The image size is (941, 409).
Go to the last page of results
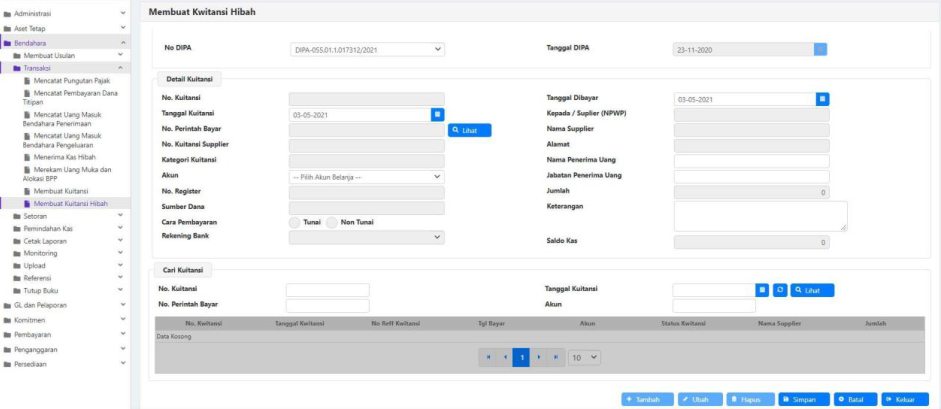[x=554, y=357]
